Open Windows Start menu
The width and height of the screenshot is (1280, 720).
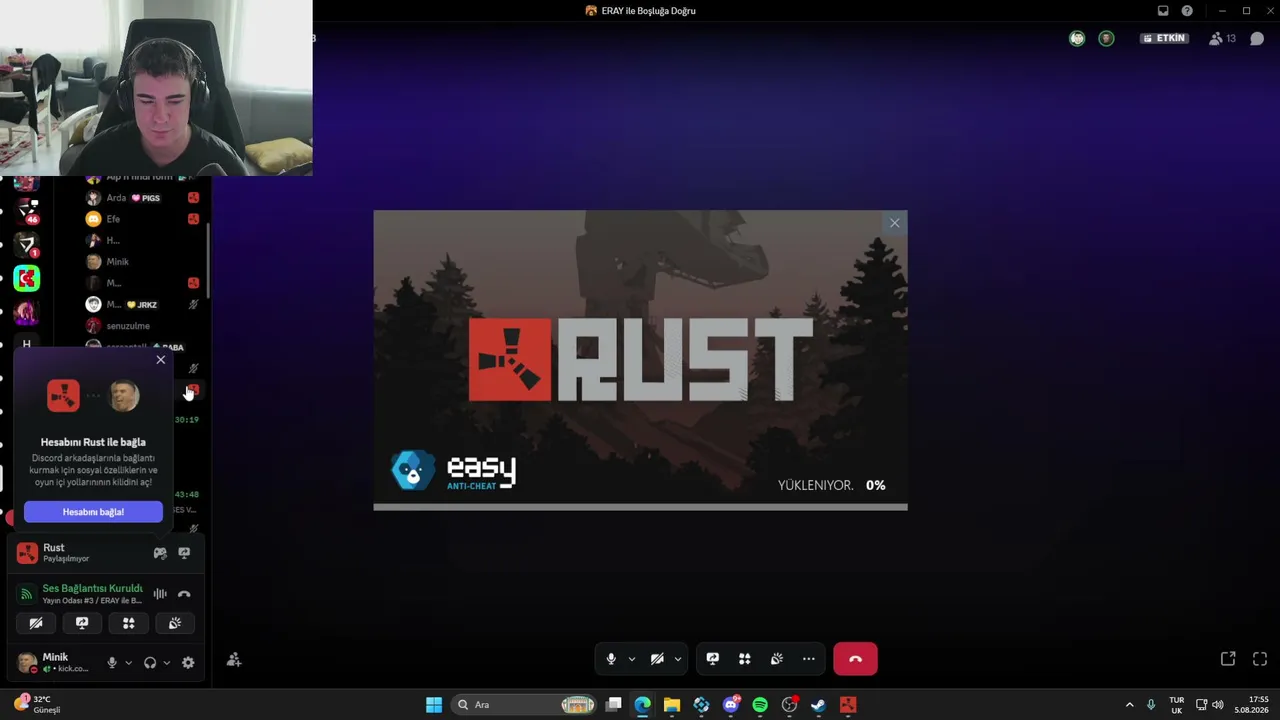tap(434, 705)
